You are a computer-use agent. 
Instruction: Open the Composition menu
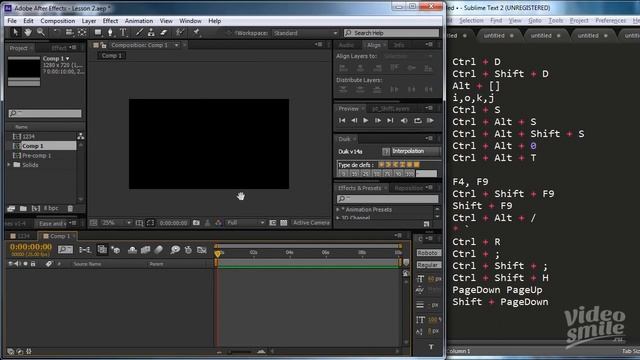click(x=58, y=21)
